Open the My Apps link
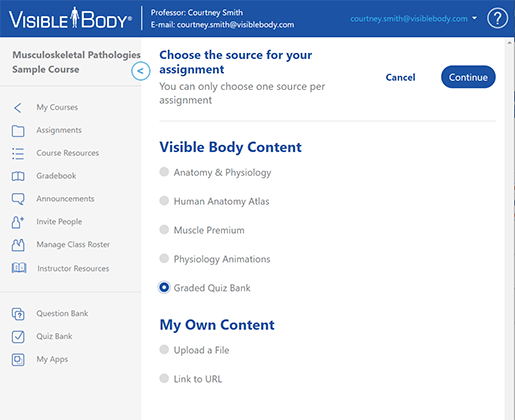The image size is (515, 420). coord(52,359)
